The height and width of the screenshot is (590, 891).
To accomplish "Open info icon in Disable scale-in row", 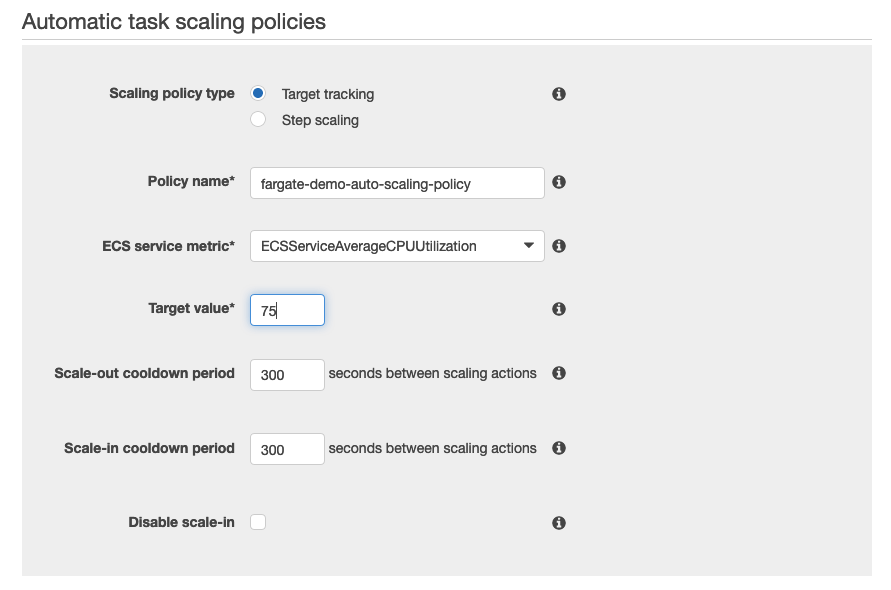I will pos(559,523).
